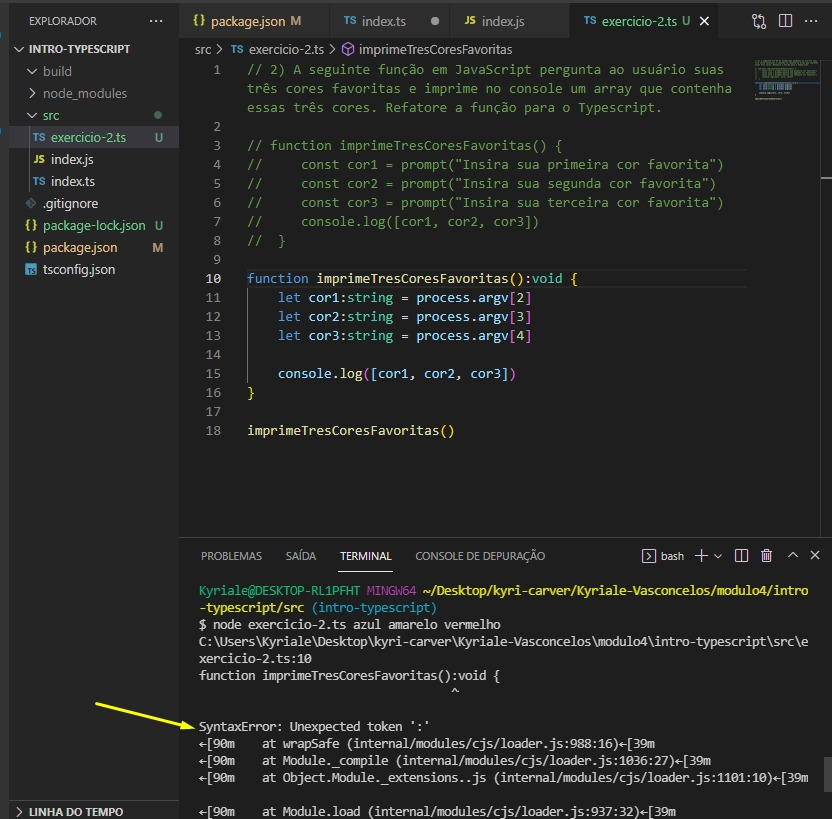Screen dimensions: 832x819
Task: Open CONSOLE DE DEPURAÇÃO tab
Action: point(480,556)
